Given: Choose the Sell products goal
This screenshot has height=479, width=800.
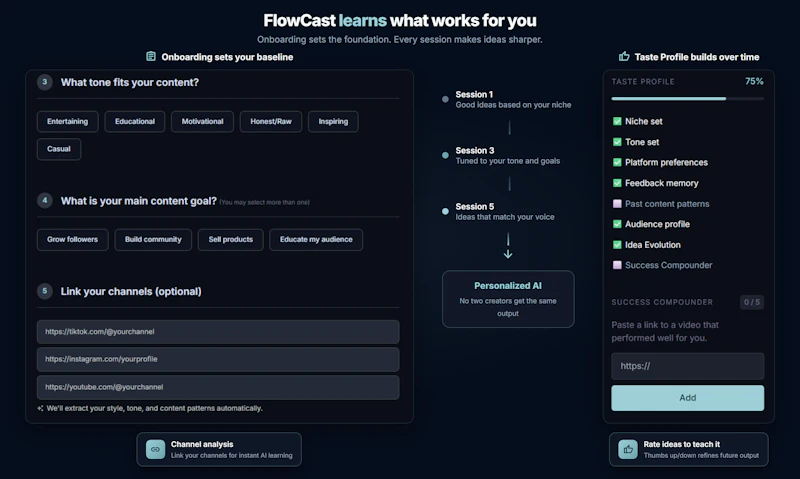Looking at the screenshot, I should (231, 239).
